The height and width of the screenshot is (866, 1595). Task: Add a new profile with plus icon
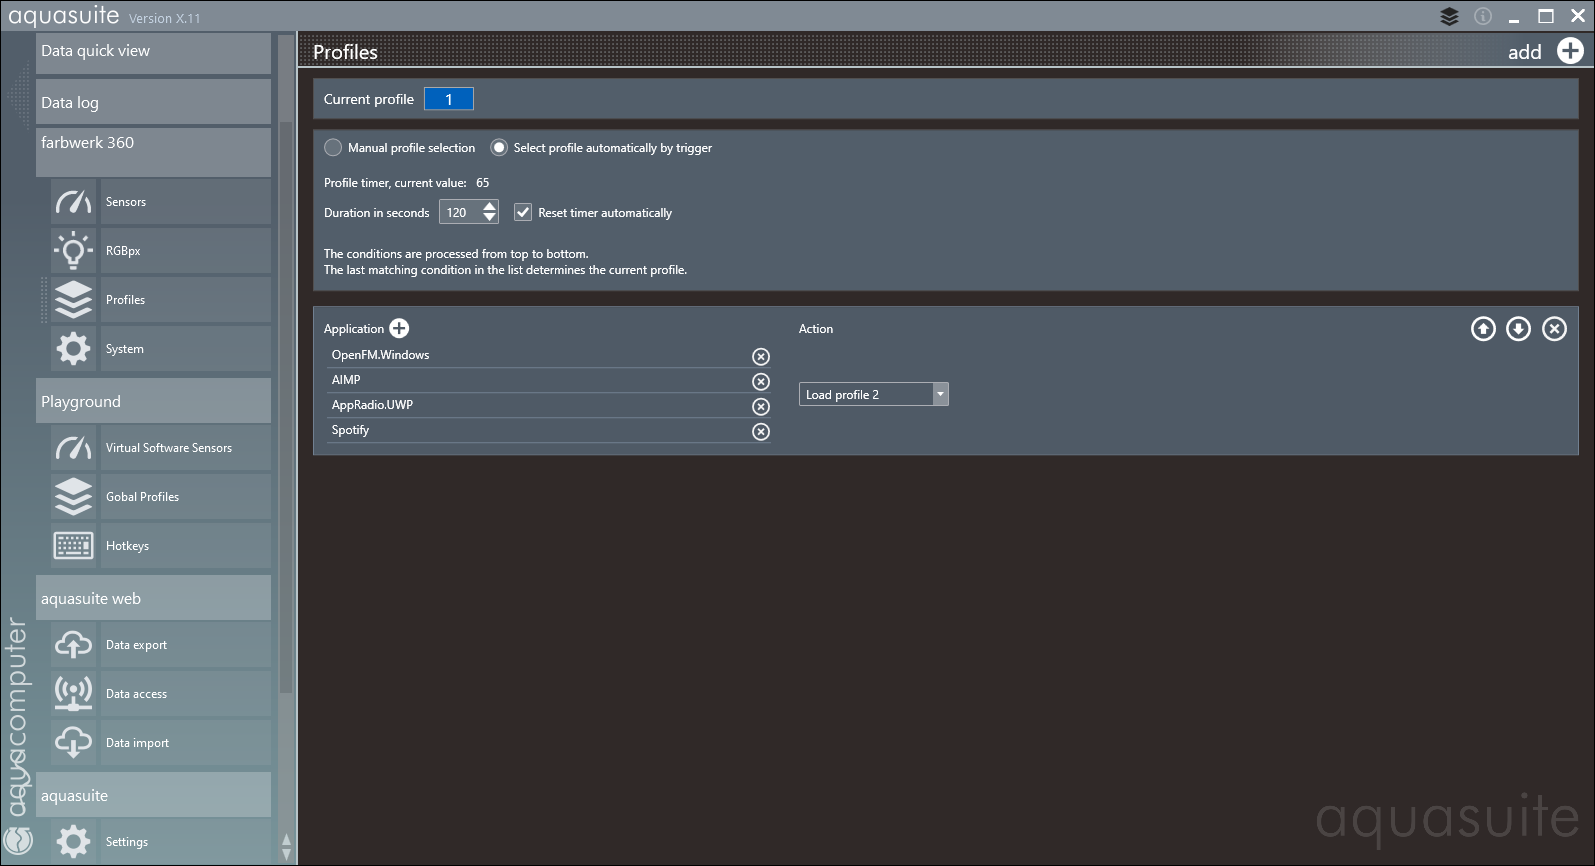[x=1570, y=51]
